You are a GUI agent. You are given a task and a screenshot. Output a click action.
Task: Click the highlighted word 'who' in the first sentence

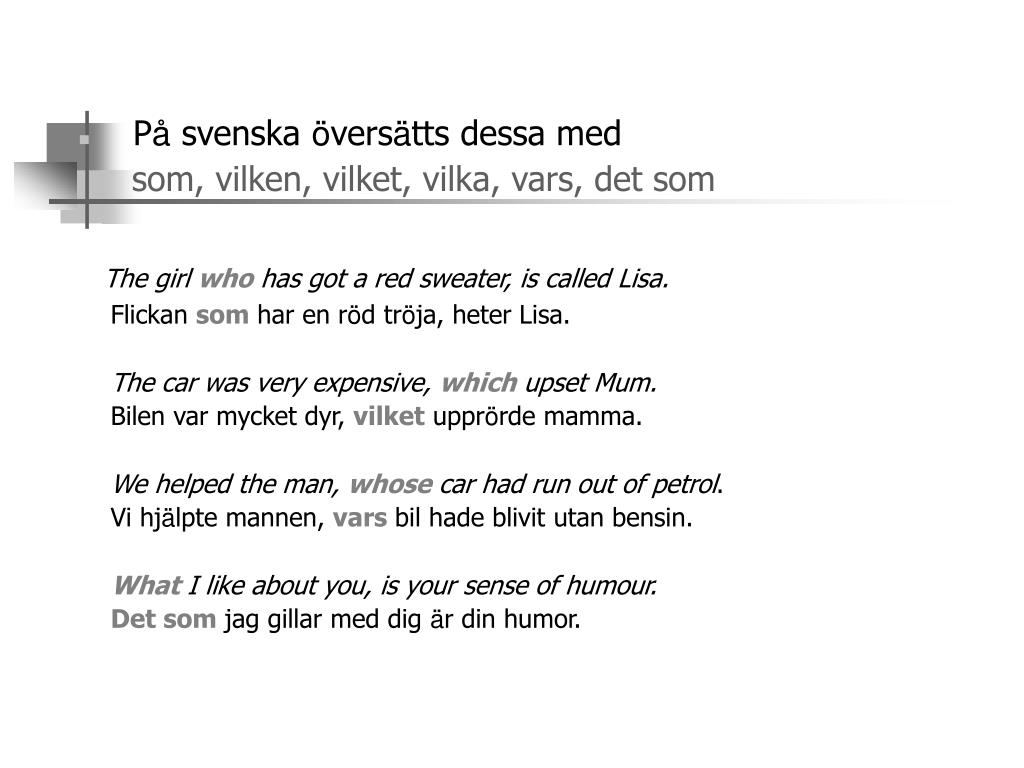[x=227, y=279]
